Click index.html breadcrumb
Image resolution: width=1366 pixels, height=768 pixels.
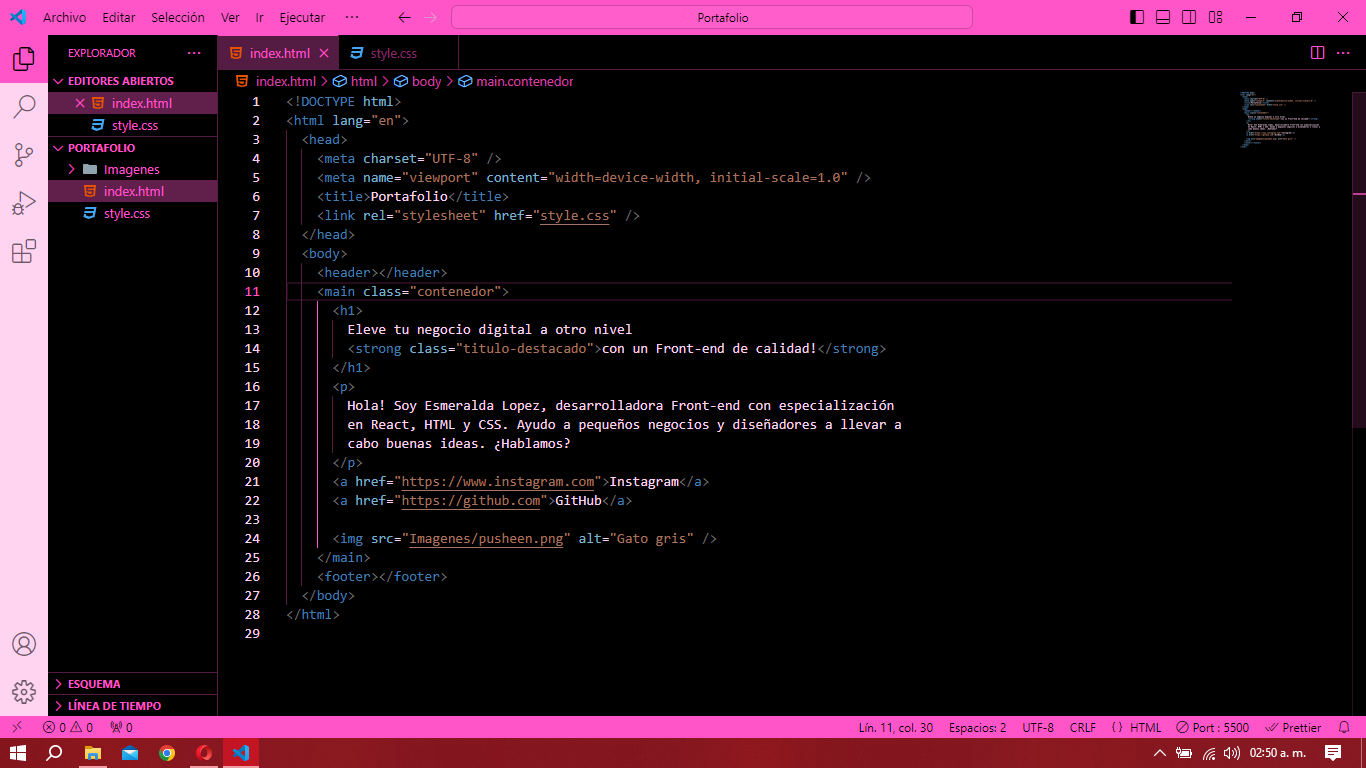pyautogui.click(x=276, y=81)
